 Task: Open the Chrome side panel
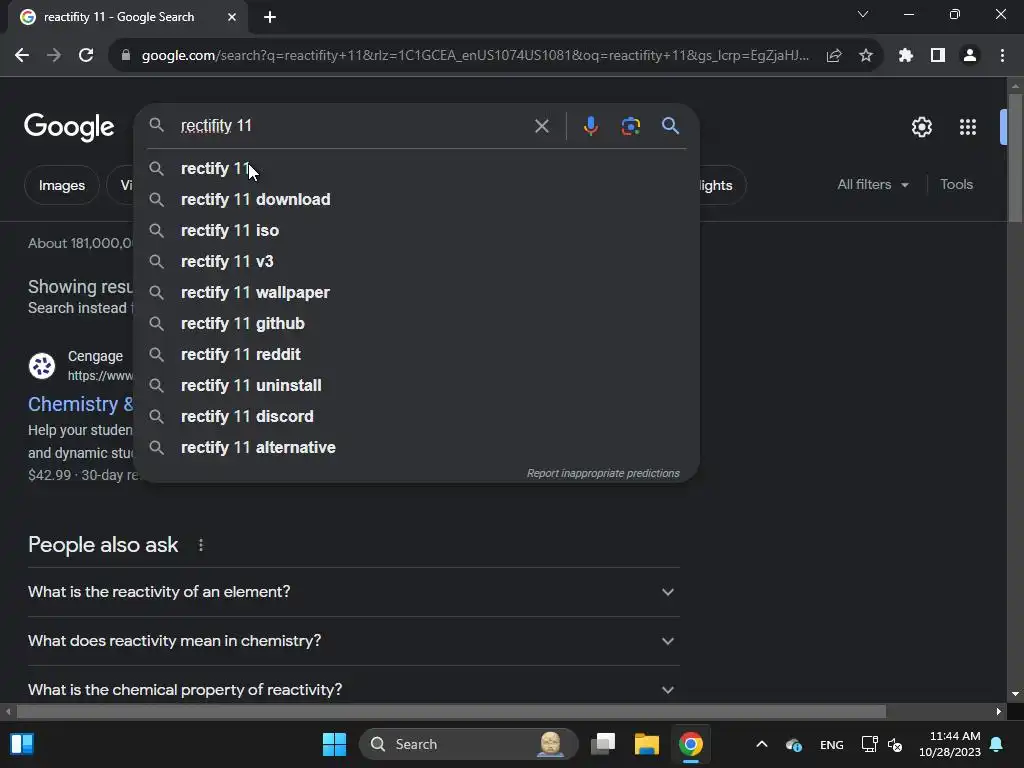(x=938, y=56)
